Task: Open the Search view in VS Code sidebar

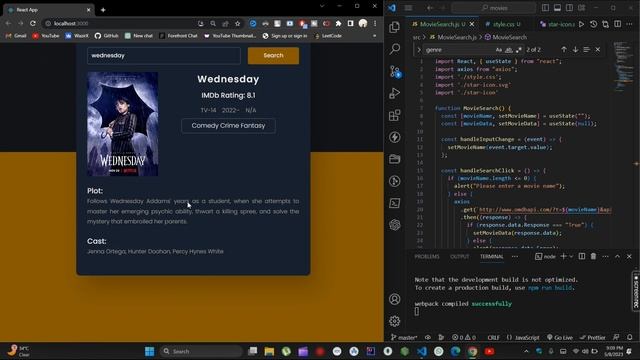Action: (394, 49)
